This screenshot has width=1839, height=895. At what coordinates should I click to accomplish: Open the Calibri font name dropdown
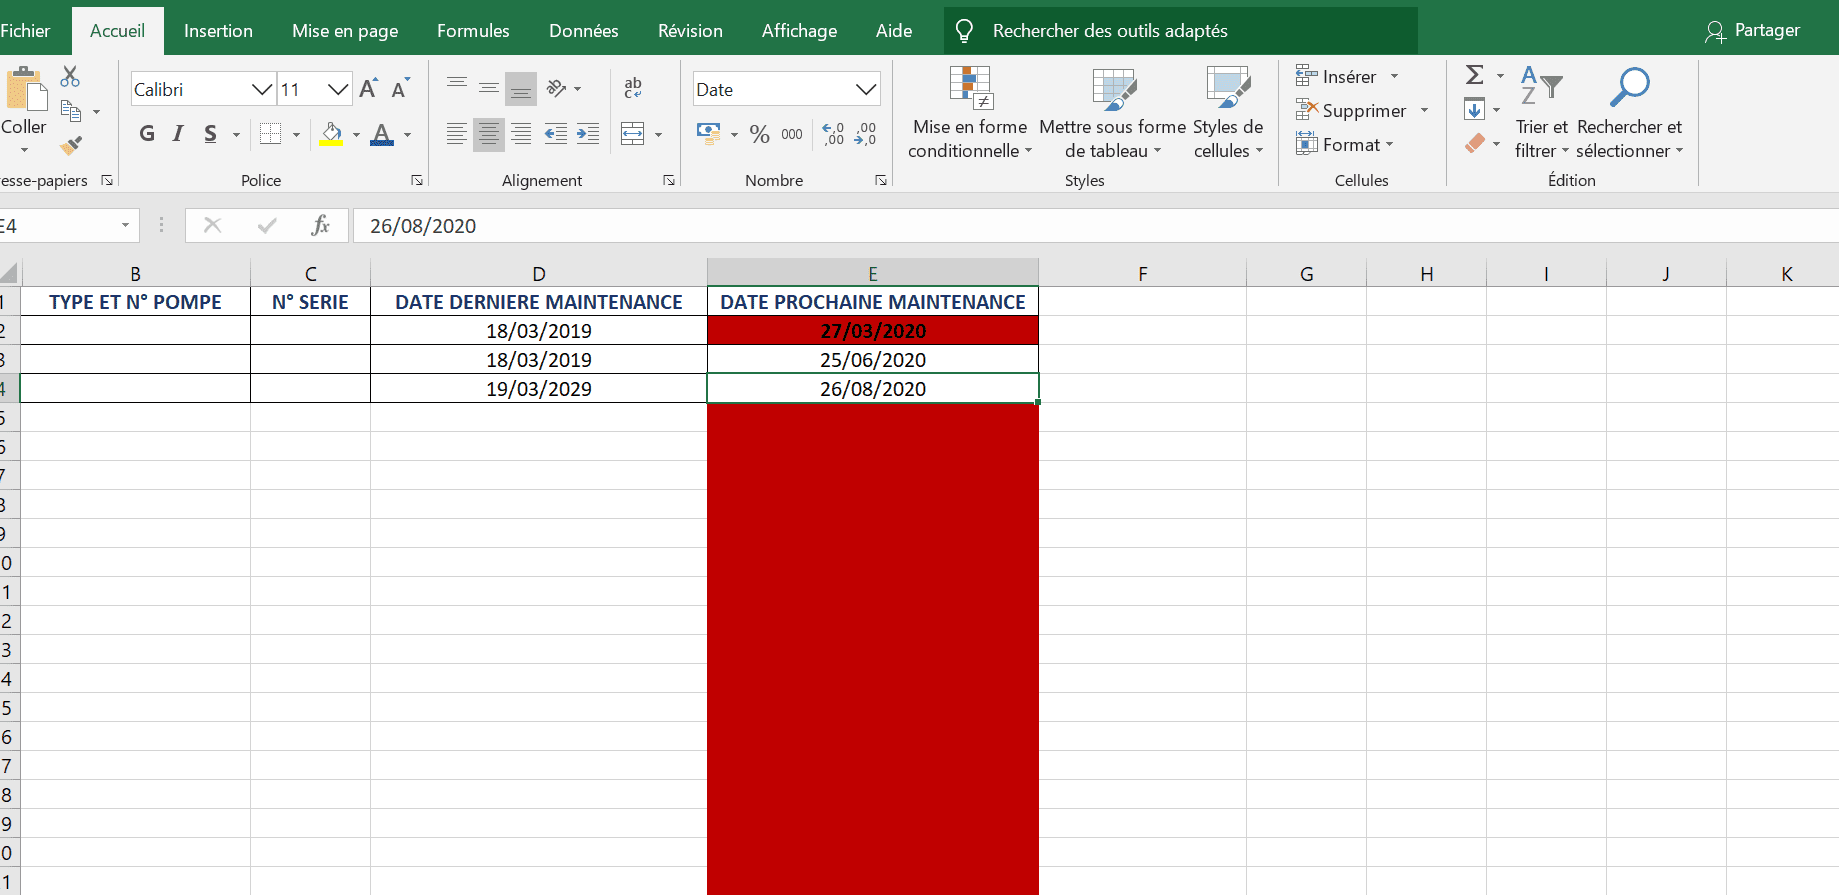pyautogui.click(x=262, y=90)
